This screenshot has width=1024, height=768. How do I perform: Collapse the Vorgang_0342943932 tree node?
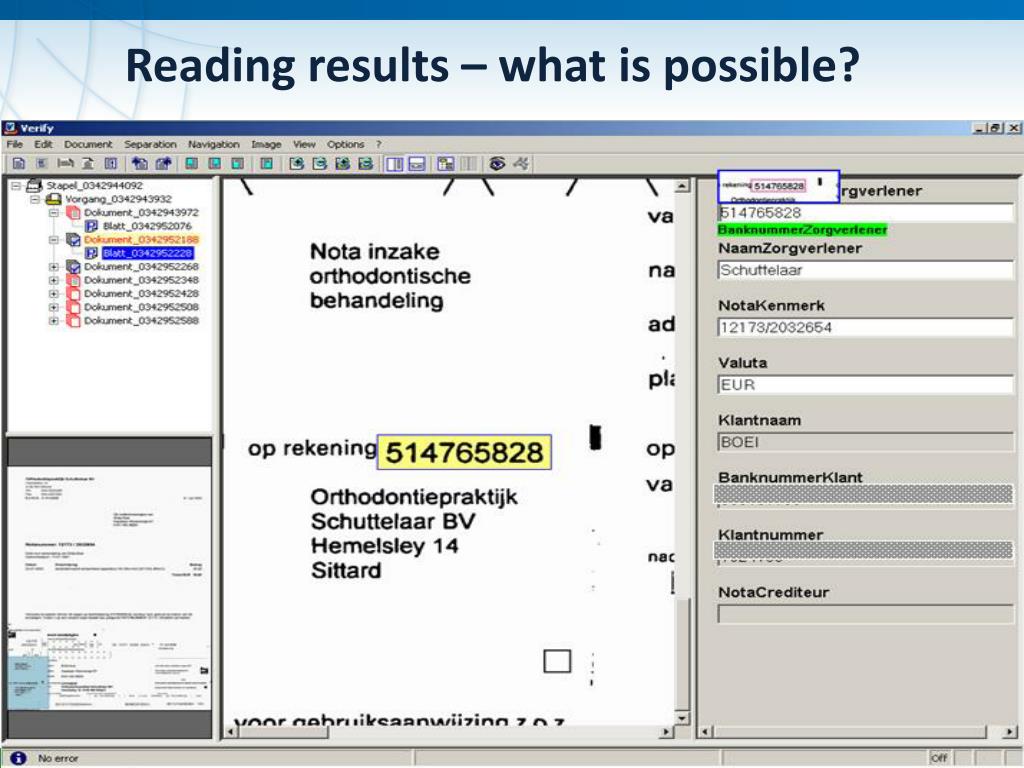[35, 199]
